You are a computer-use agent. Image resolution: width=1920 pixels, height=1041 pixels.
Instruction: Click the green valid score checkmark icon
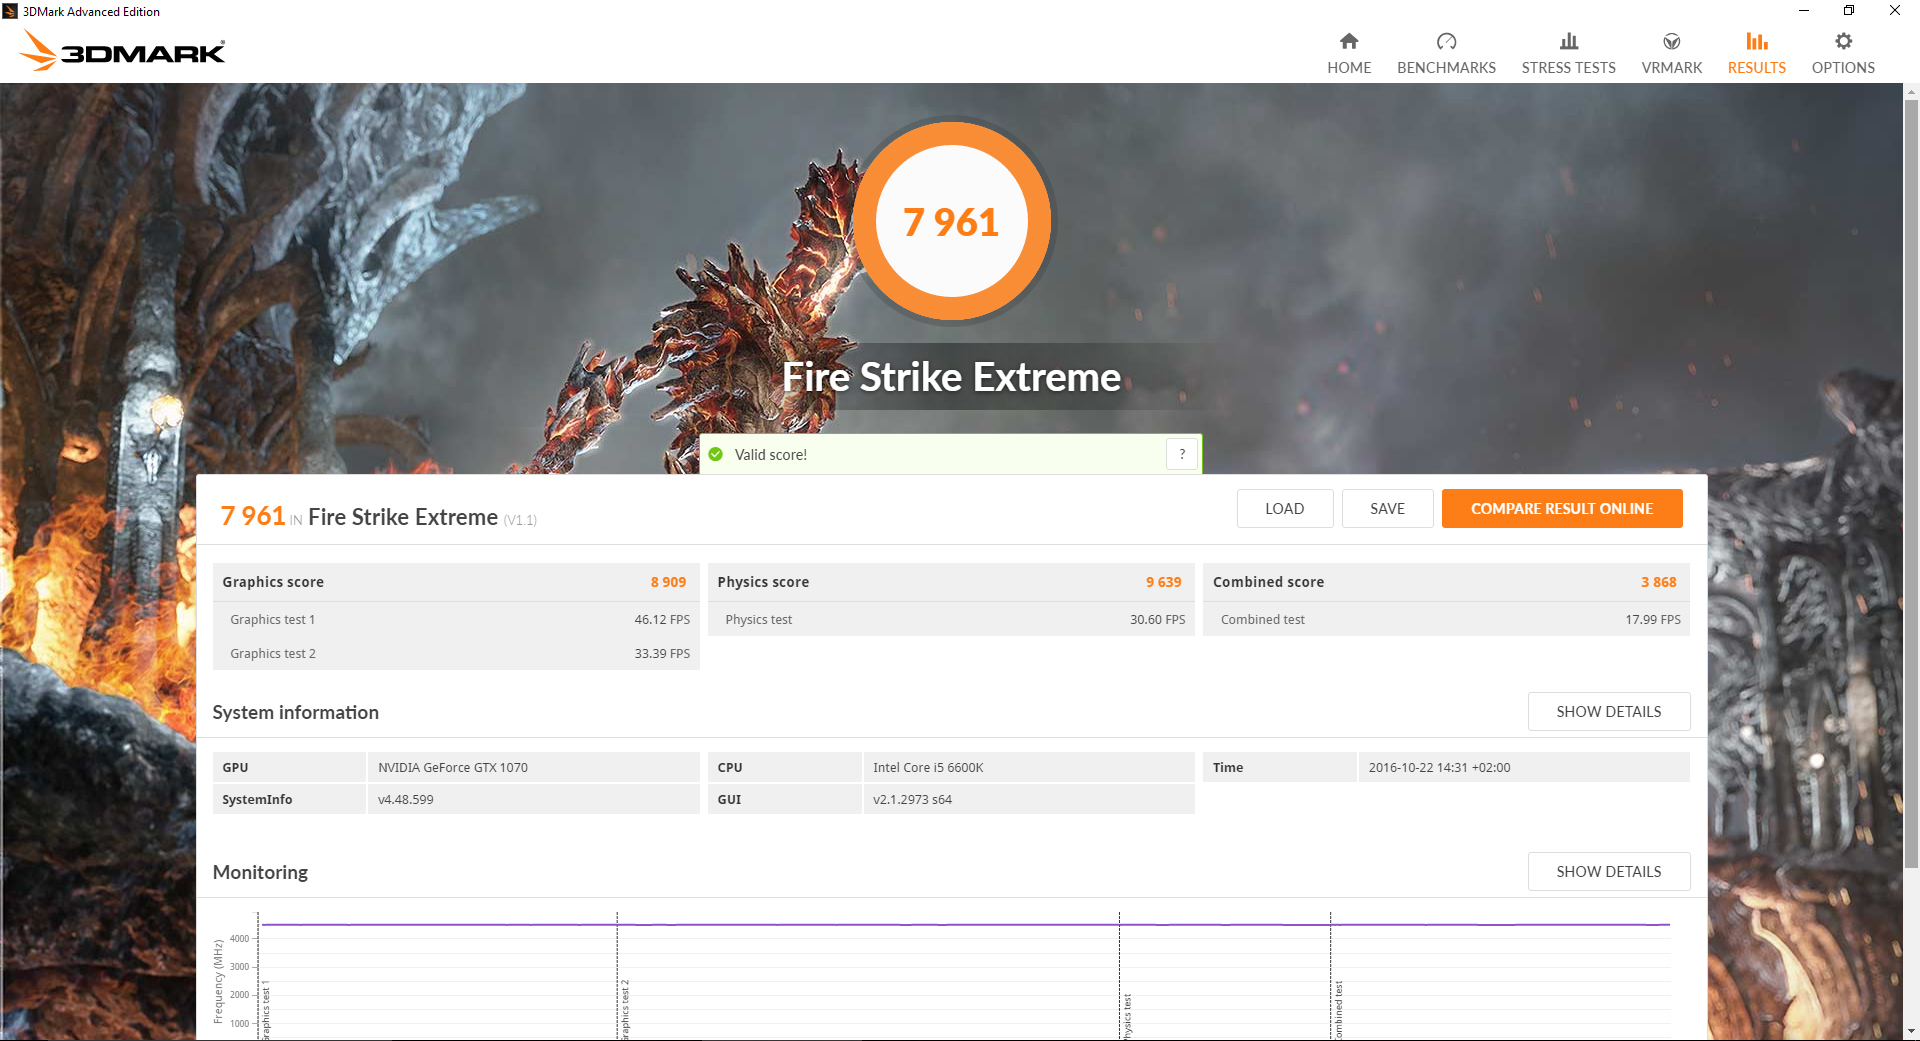(716, 454)
